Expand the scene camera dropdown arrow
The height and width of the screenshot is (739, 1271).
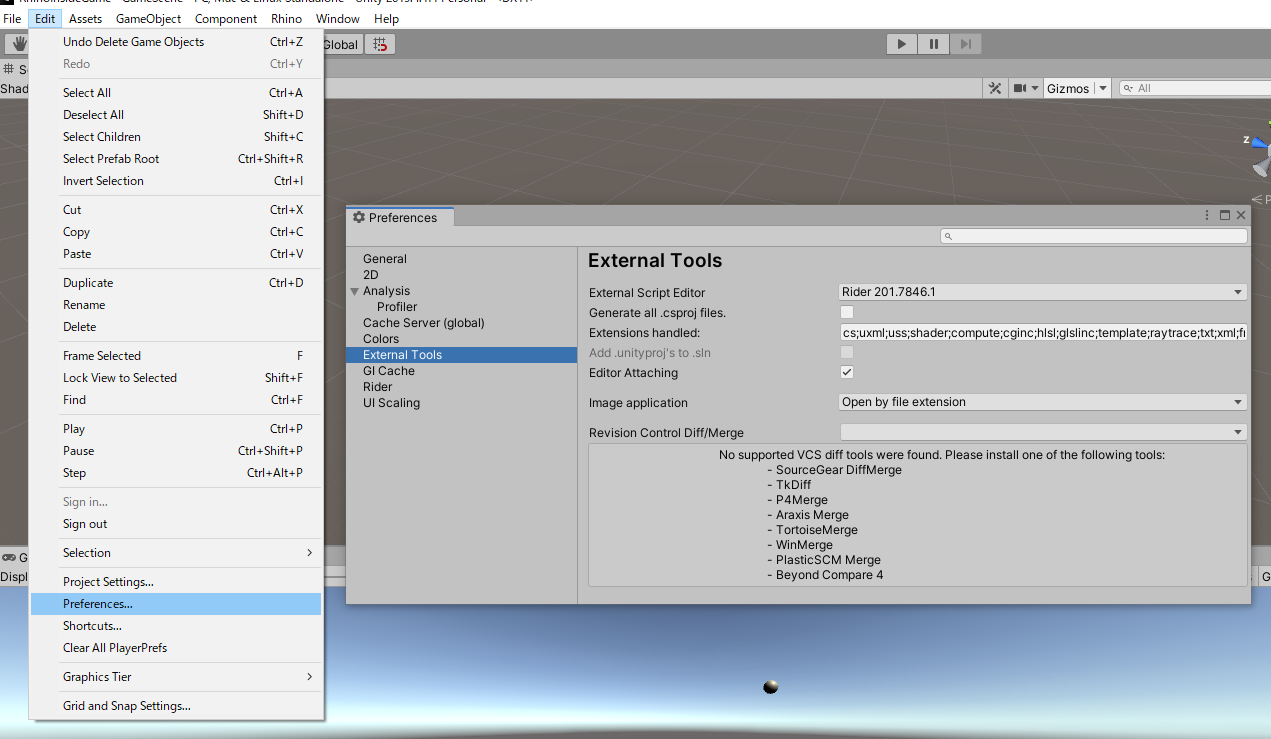coord(1035,88)
